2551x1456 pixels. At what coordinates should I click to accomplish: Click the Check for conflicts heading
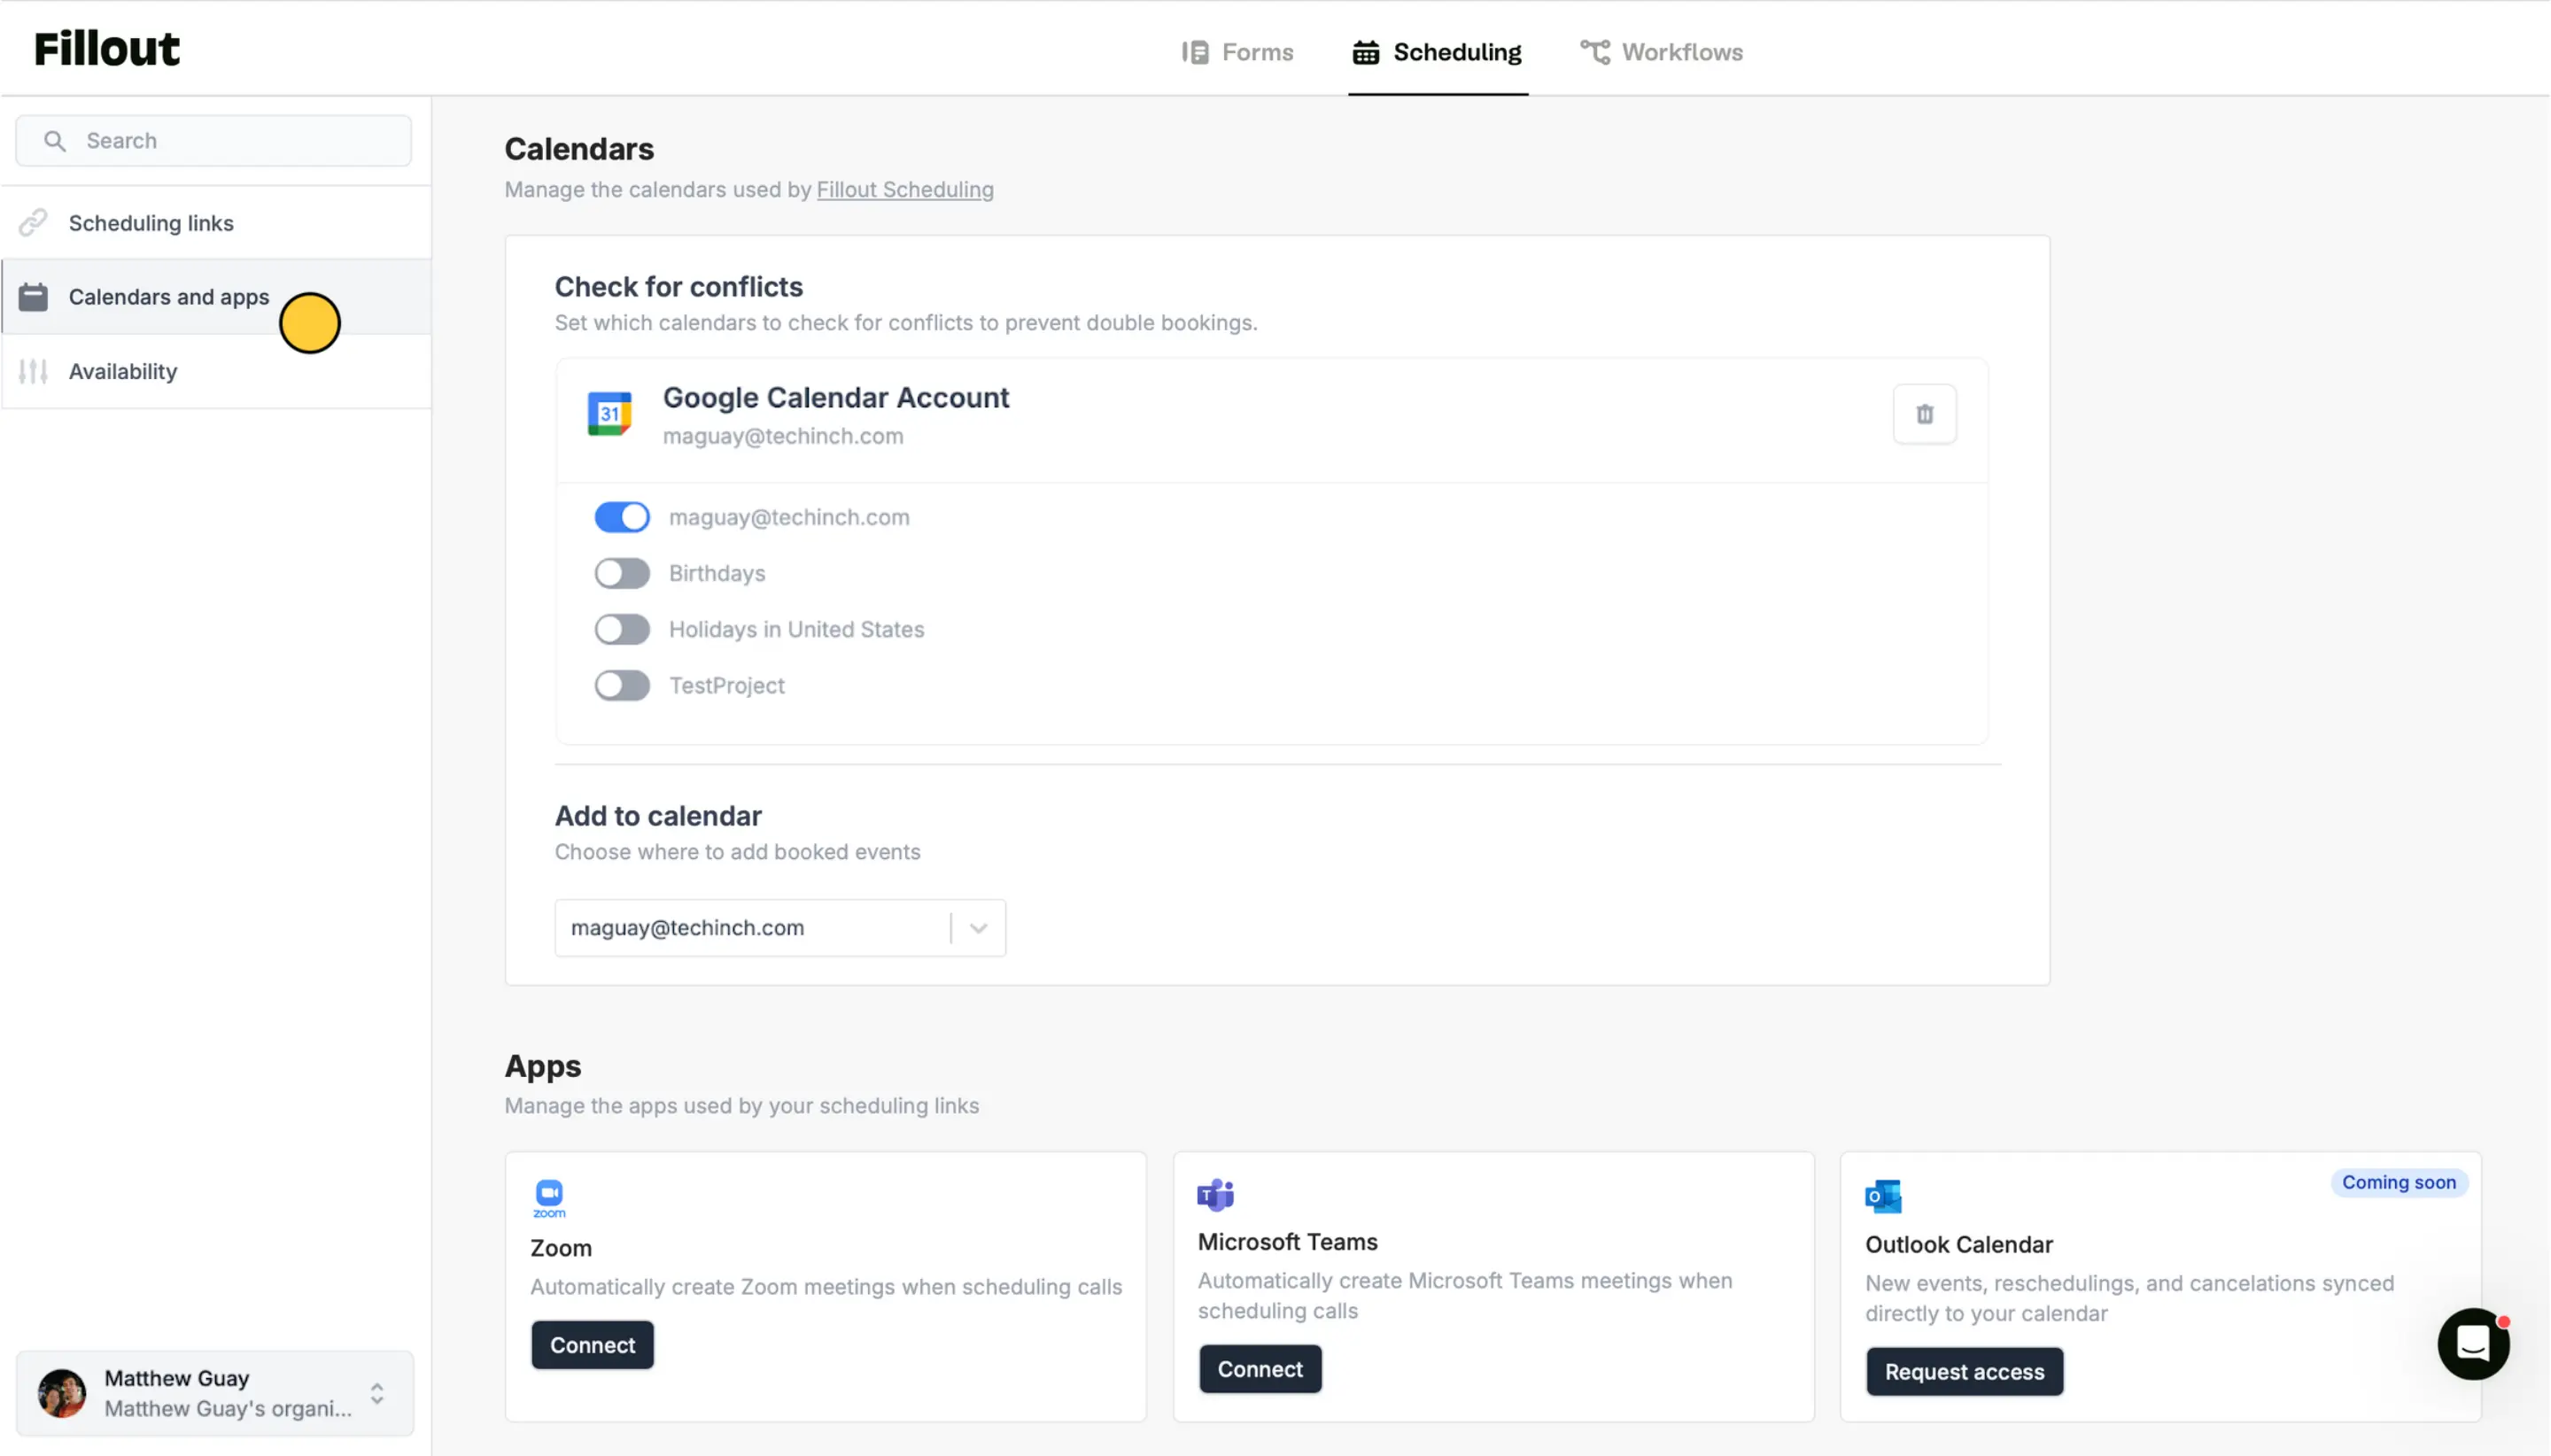[x=679, y=287]
